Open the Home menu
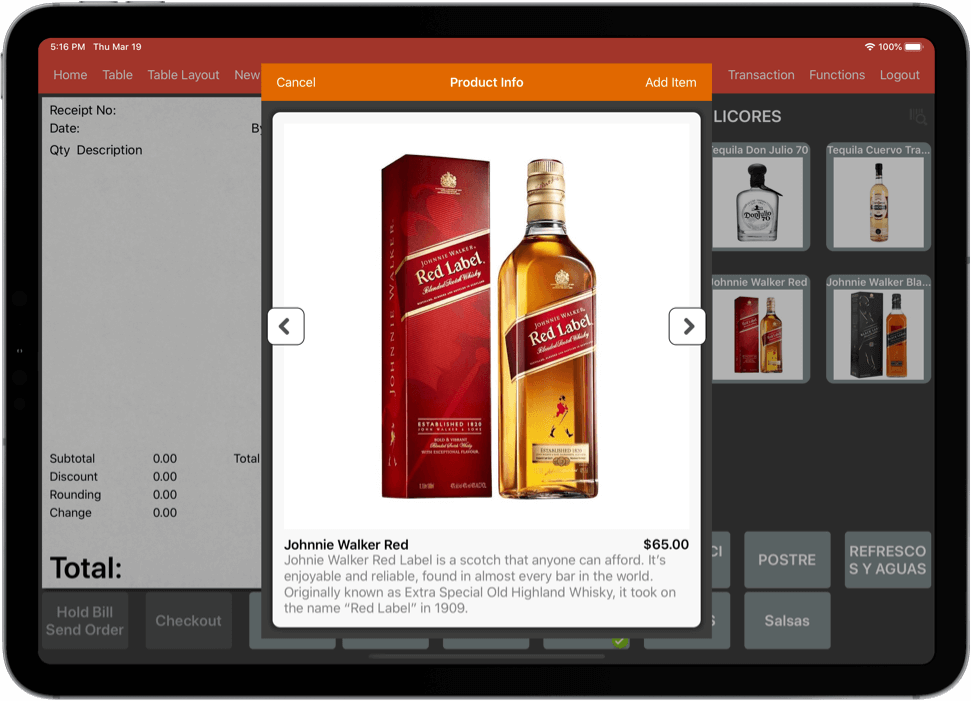This screenshot has height=701, width=971. 70,75
